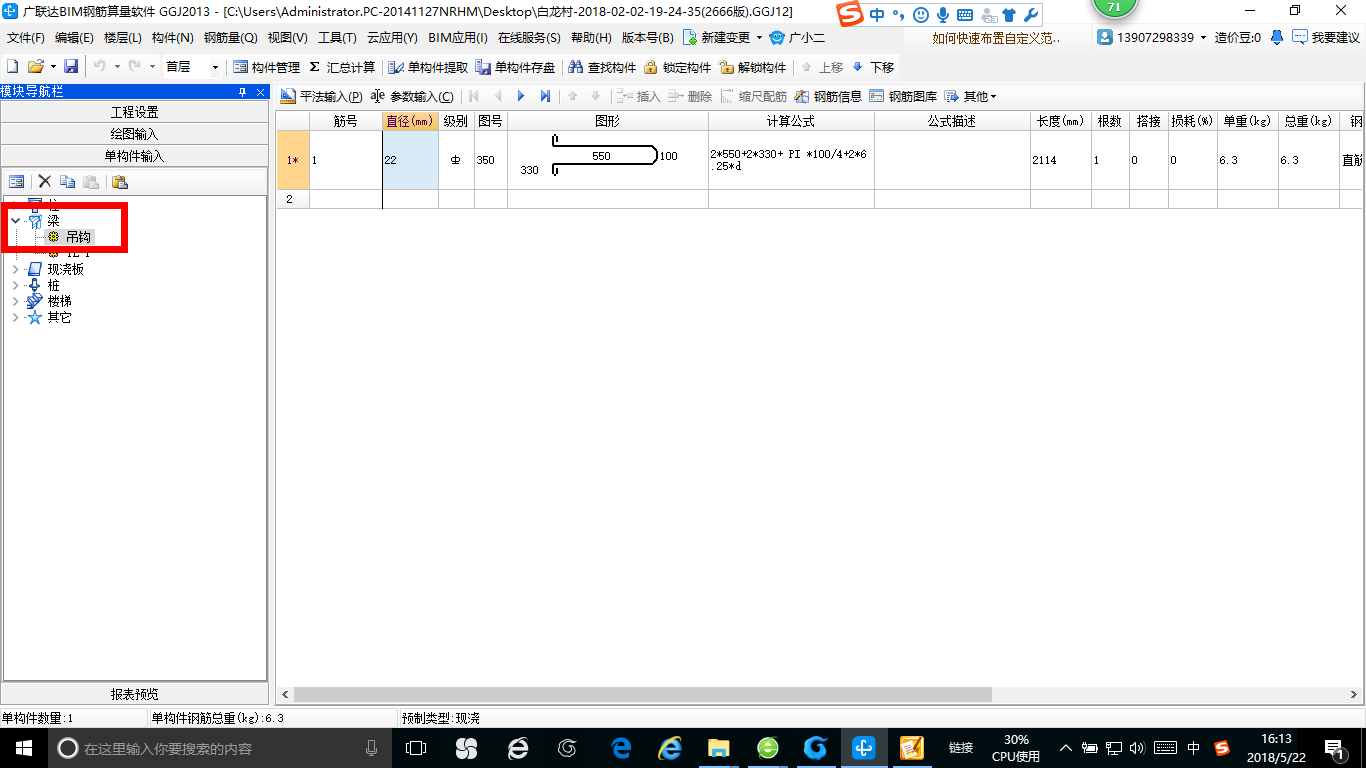The image size is (1366, 768).
Task: Expand the 桩 tree node
Action: point(15,285)
